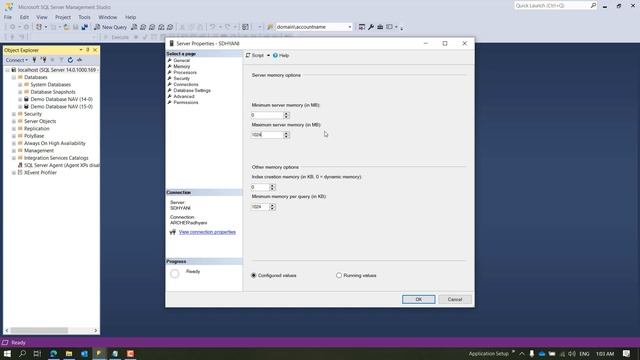This screenshot has width=640, height=360.
Task: Open Microsoft Edge from the taskbar
Action: (x=53, y=353)
